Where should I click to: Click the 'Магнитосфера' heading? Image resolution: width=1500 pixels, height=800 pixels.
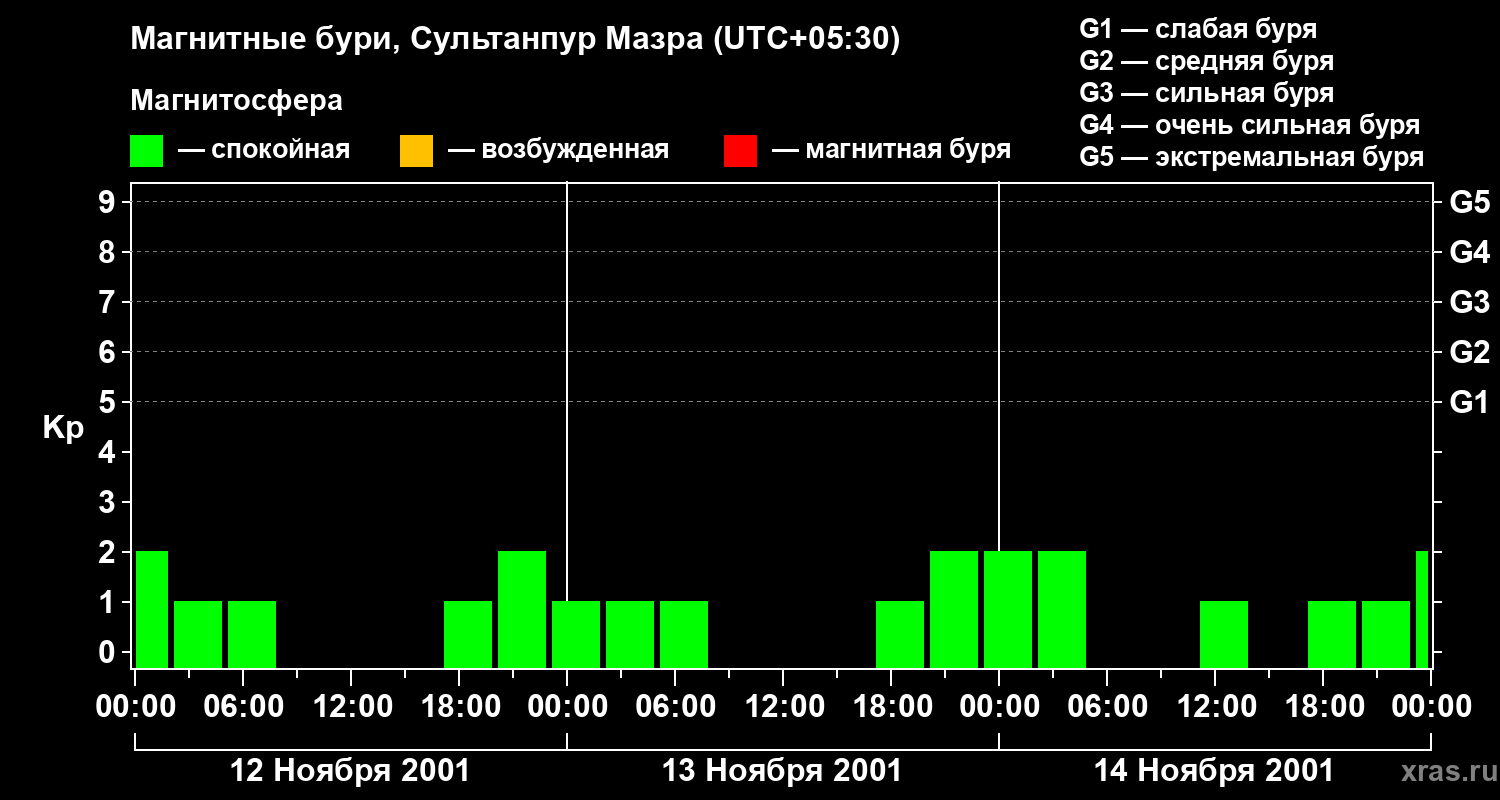coord(237,101)
